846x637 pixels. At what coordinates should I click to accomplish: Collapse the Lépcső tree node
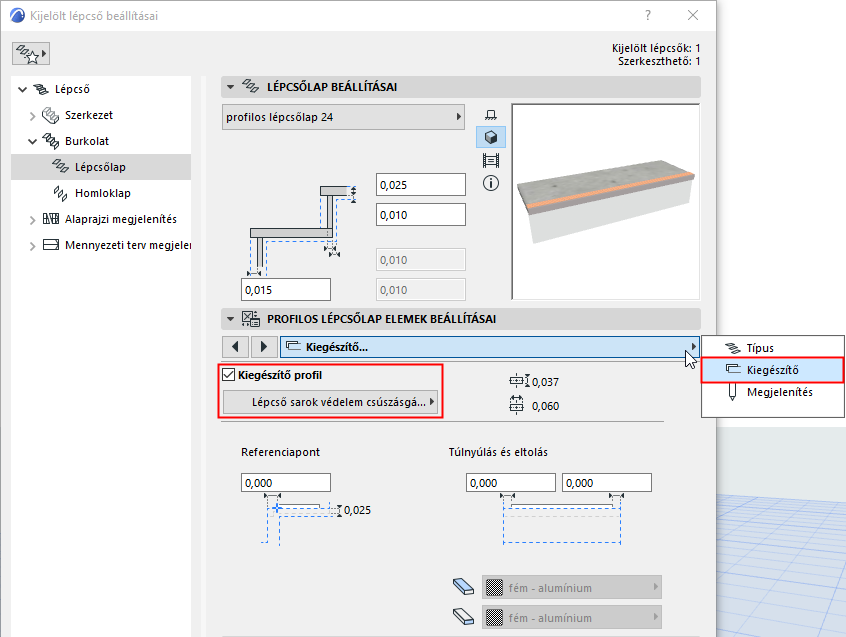pyautogui.click(x=23, y=90)
